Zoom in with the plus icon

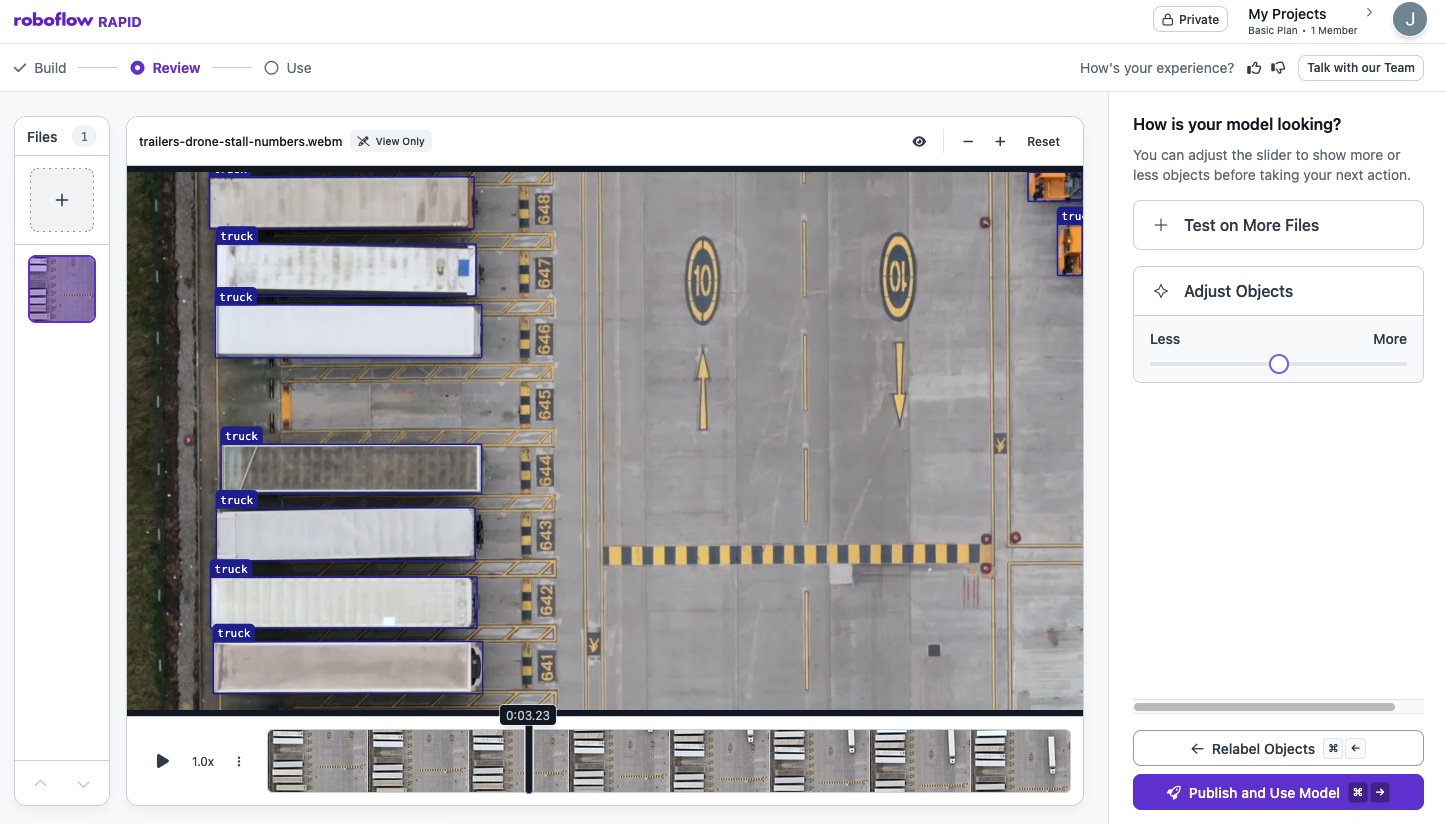click(1000, 142)
